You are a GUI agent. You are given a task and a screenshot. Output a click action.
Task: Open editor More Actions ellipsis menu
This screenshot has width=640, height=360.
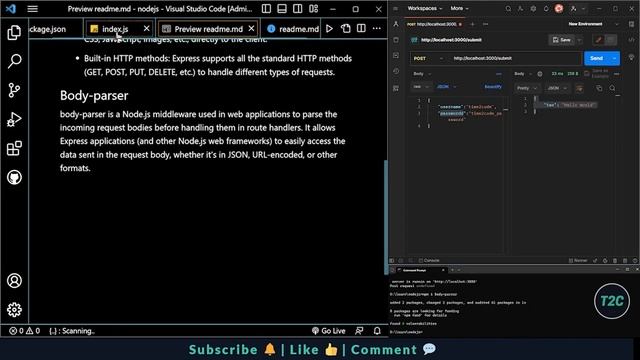[x=377, y=29]
